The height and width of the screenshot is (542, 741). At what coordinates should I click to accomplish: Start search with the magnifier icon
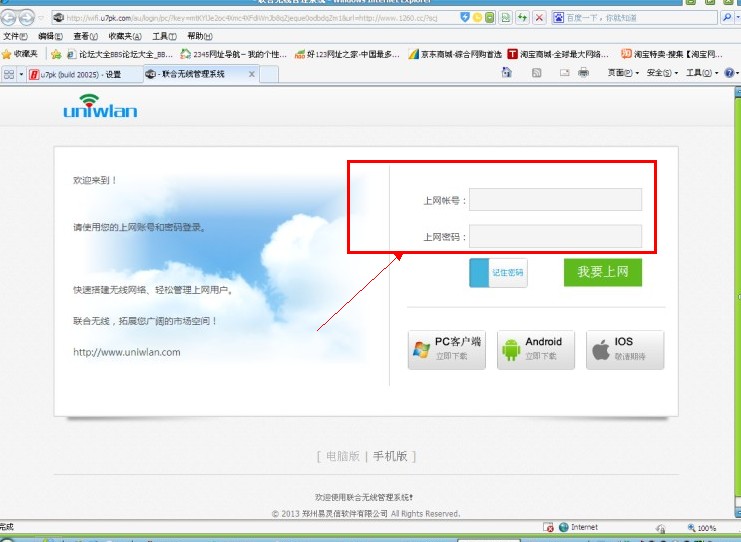click(x=727, y=18)
